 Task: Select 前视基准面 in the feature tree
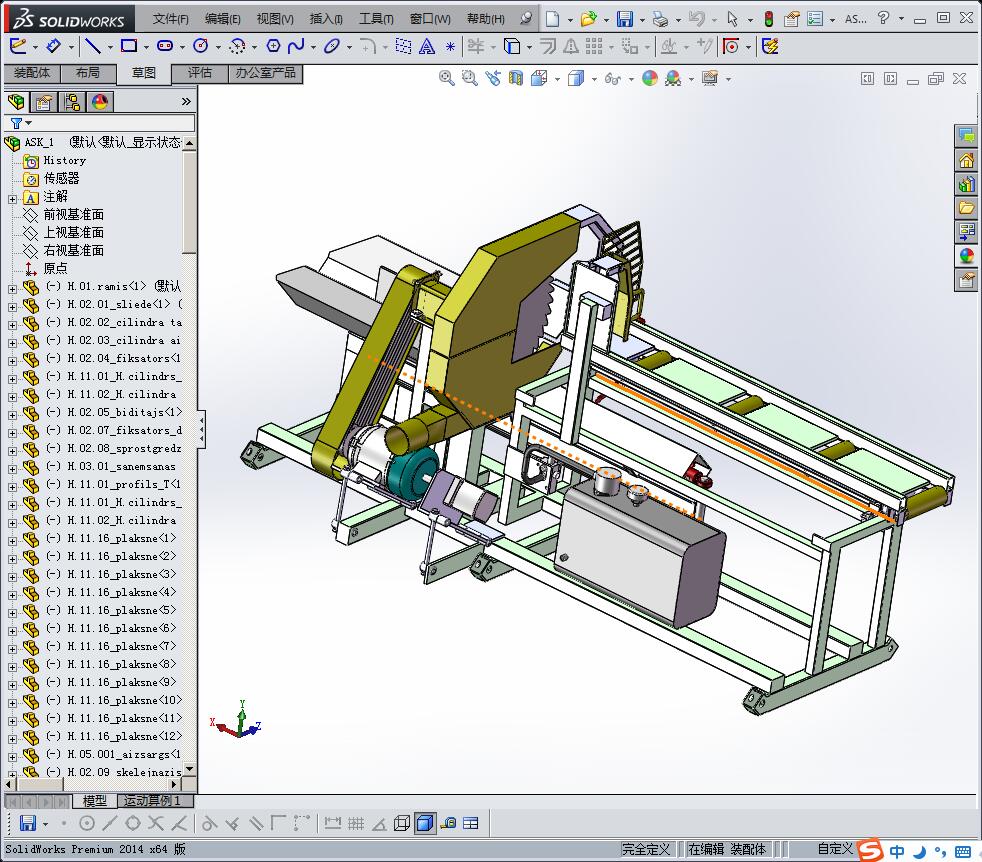pyautogui.click(x=73, y=215)
